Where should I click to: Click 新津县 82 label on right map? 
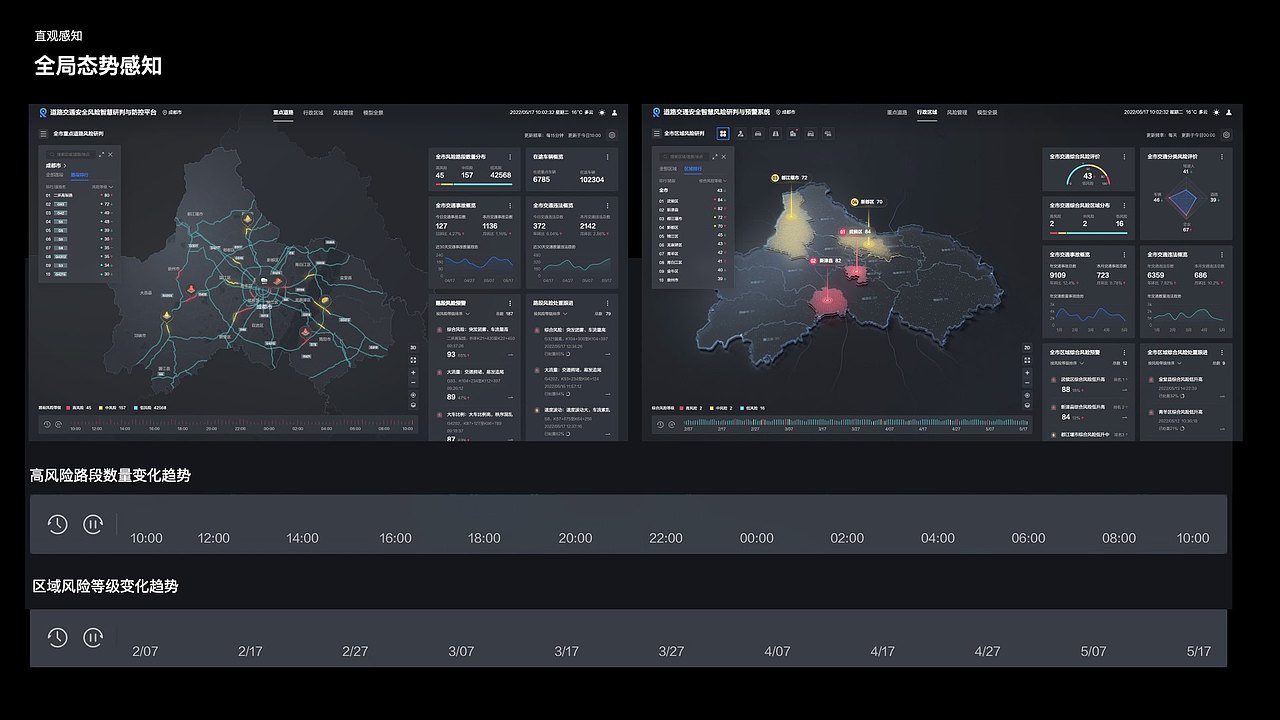coord(825,260)
